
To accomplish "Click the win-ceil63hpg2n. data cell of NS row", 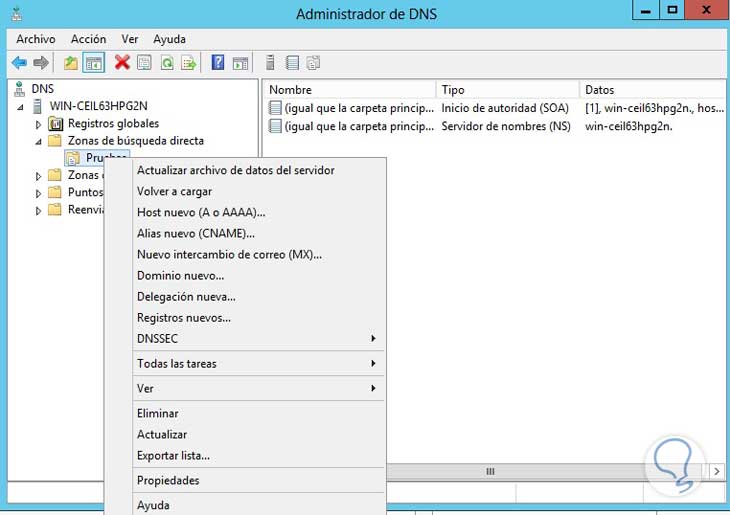I will point(629,126).
